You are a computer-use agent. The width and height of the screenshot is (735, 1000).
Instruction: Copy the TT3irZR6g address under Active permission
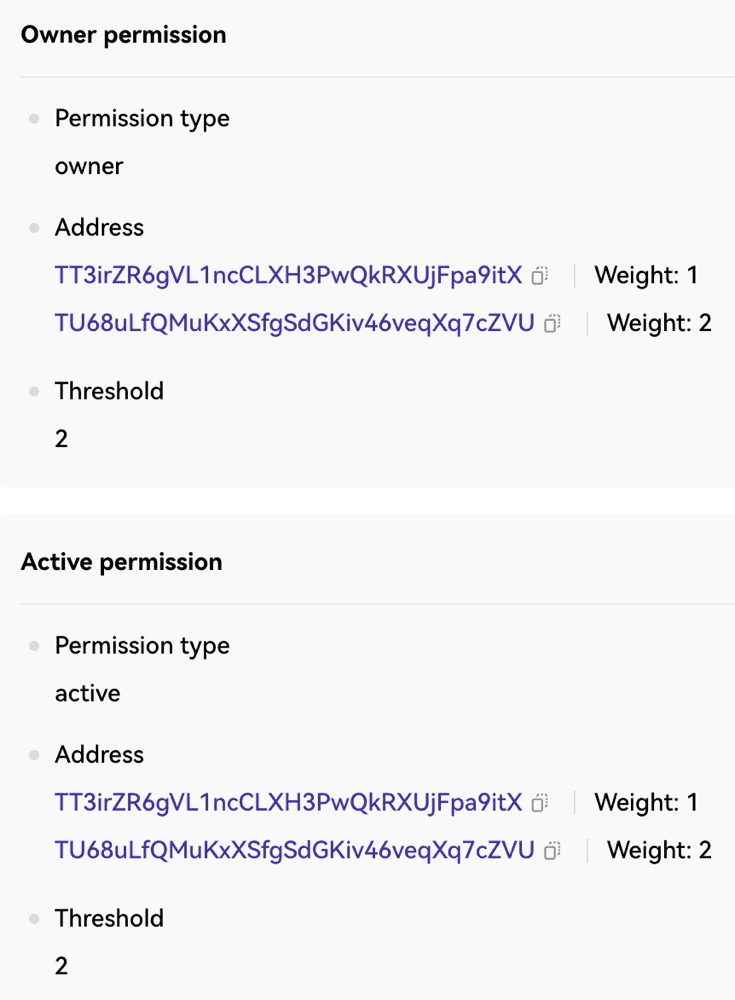point(540,802)
